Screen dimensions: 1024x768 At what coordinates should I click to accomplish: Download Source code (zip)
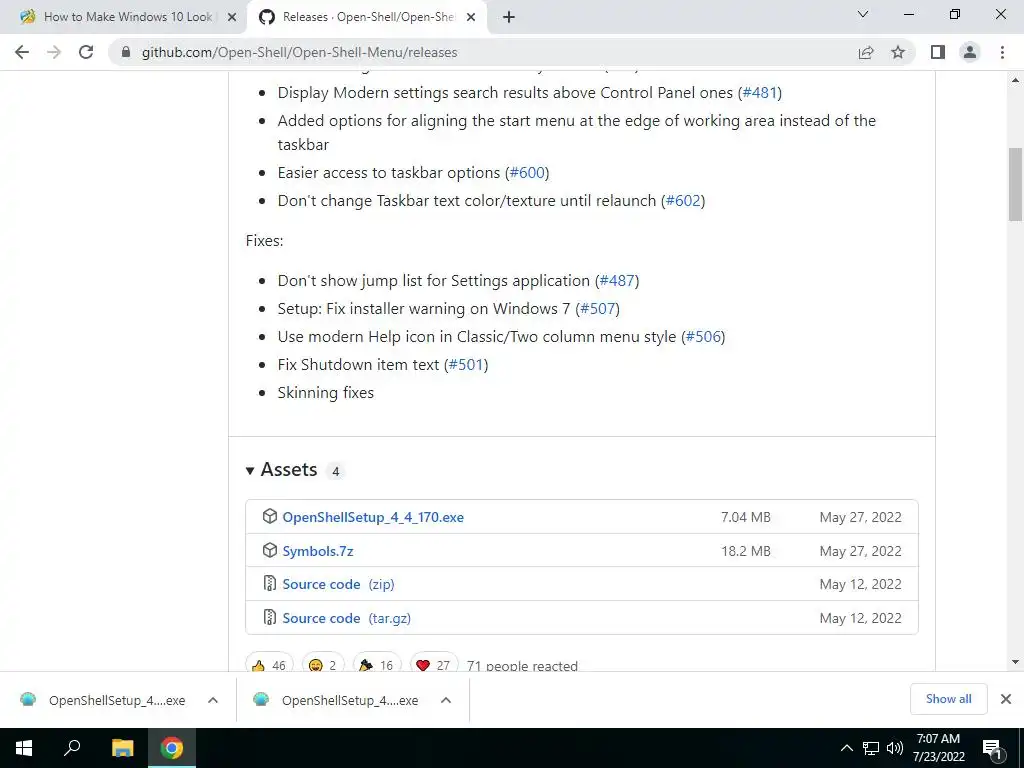(x=338, y=584)
